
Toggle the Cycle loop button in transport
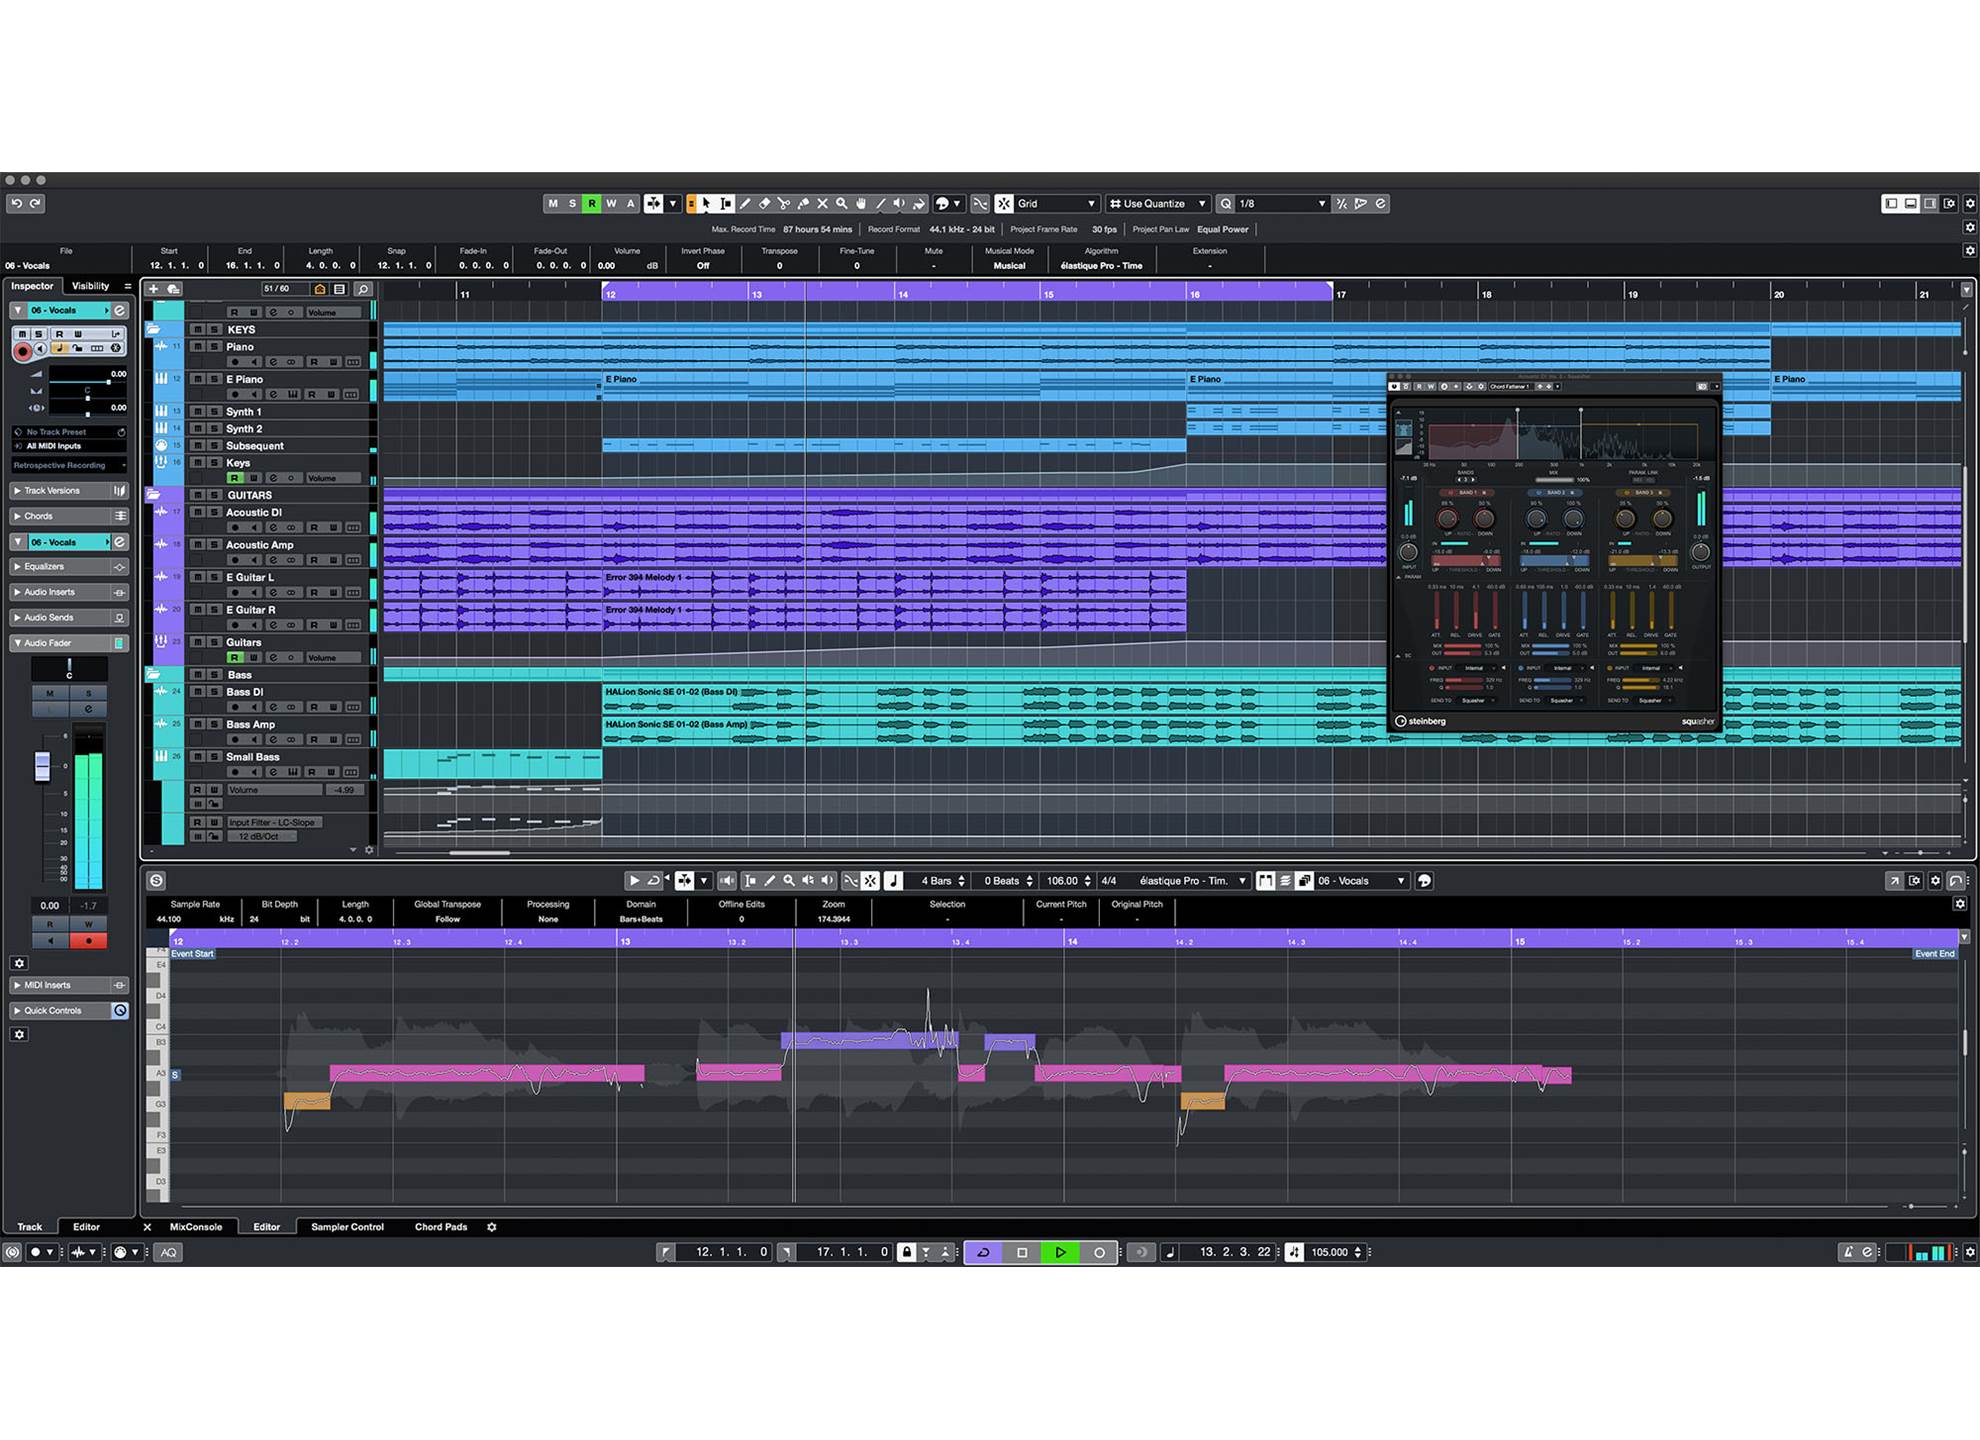(983, 1252)
